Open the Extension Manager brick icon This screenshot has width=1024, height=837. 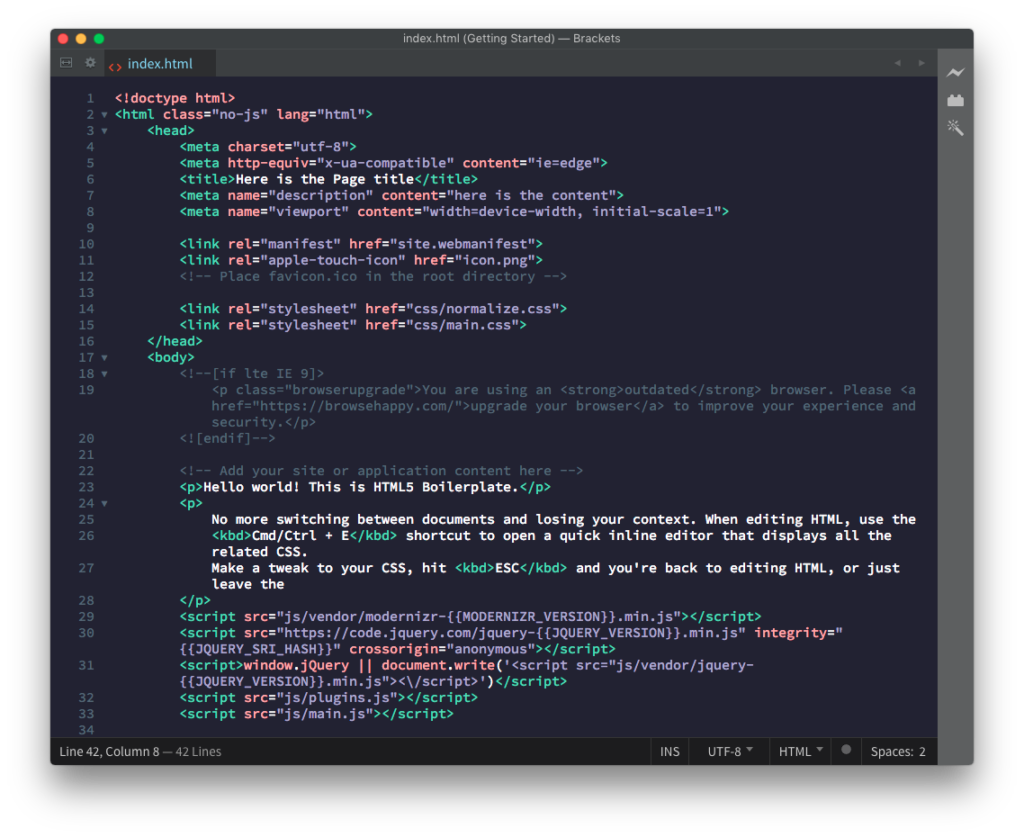coord(956,100)
